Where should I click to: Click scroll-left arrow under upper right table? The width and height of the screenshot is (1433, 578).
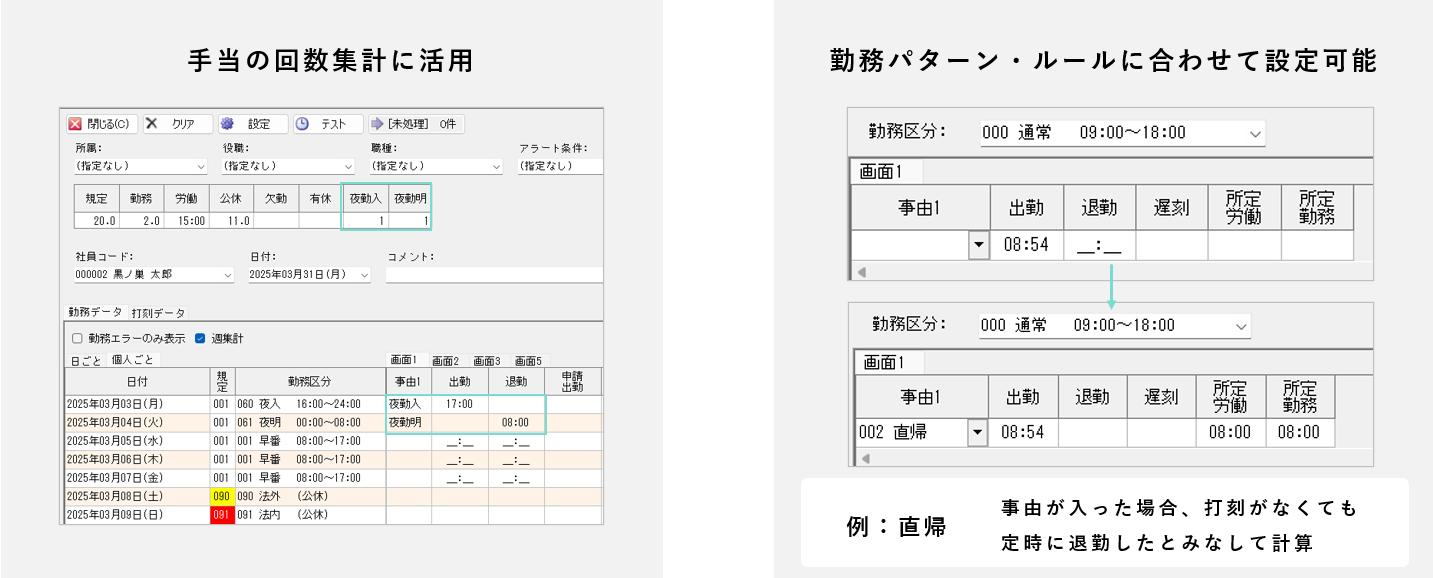click(861, 271)
